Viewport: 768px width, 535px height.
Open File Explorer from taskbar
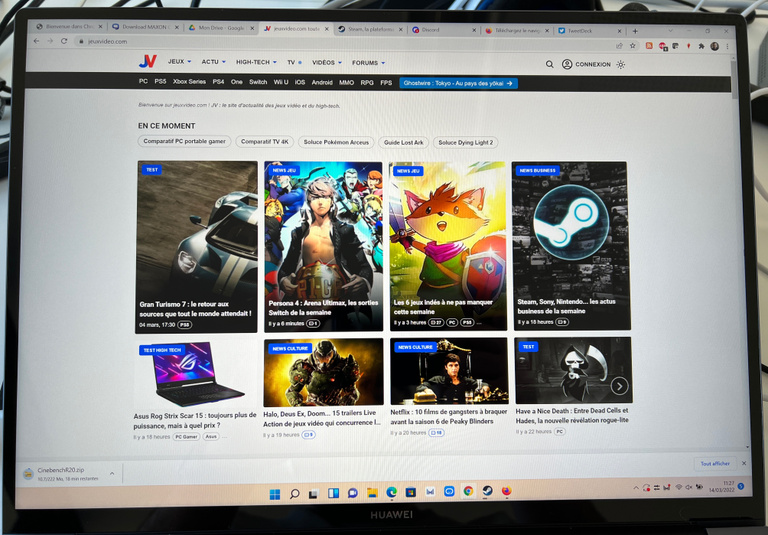[372, 492]
